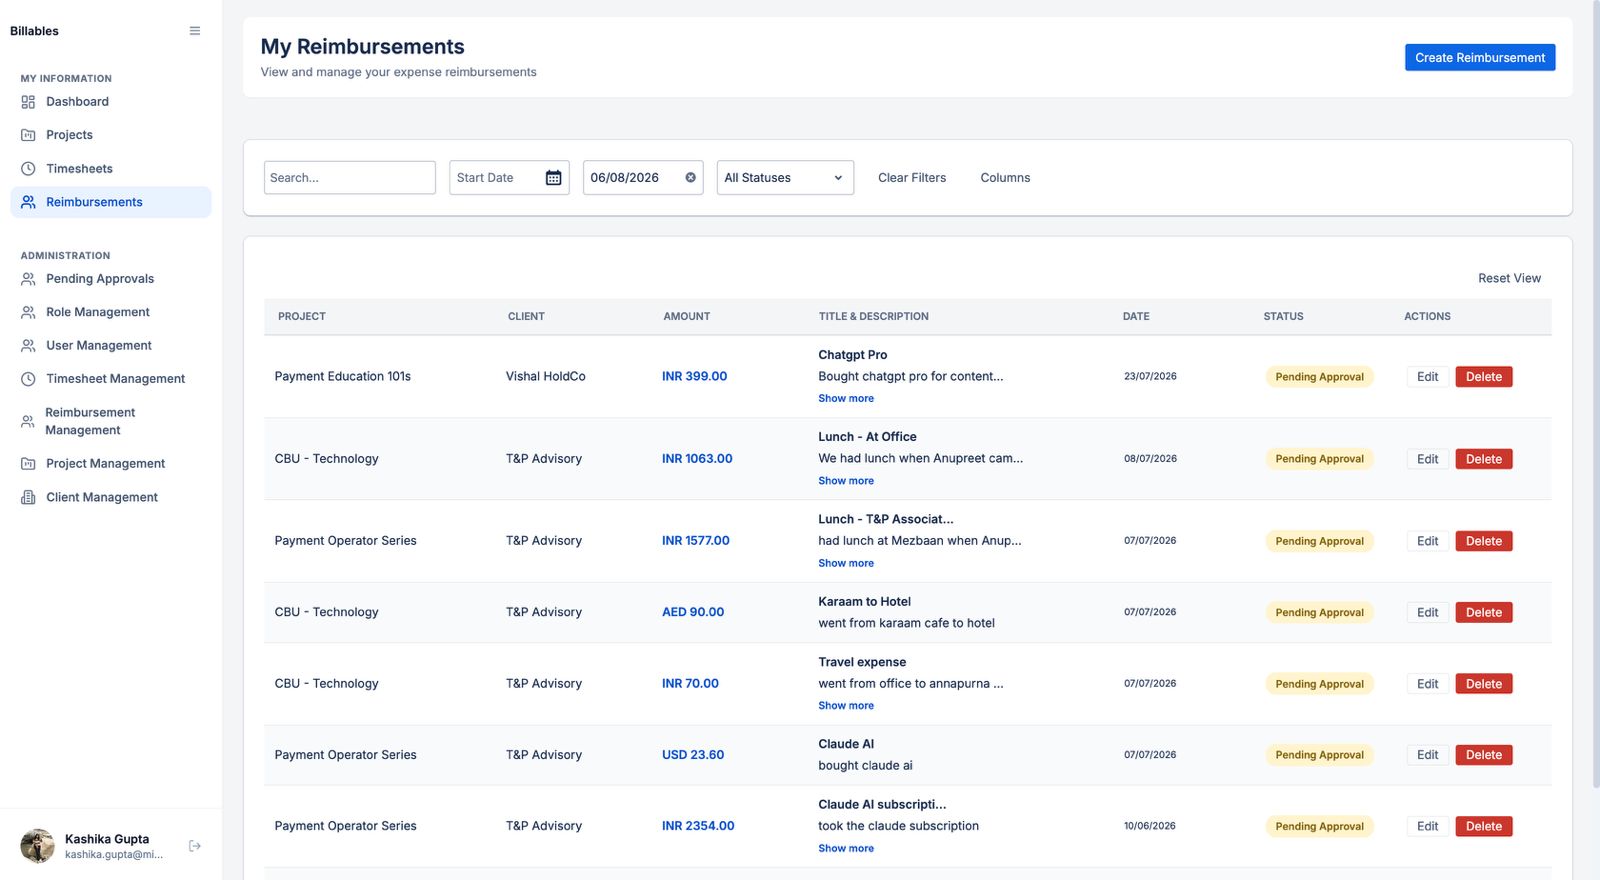
Task: Click Reset View above the table
Action: pyautogui.click(x=1509, y=278)
